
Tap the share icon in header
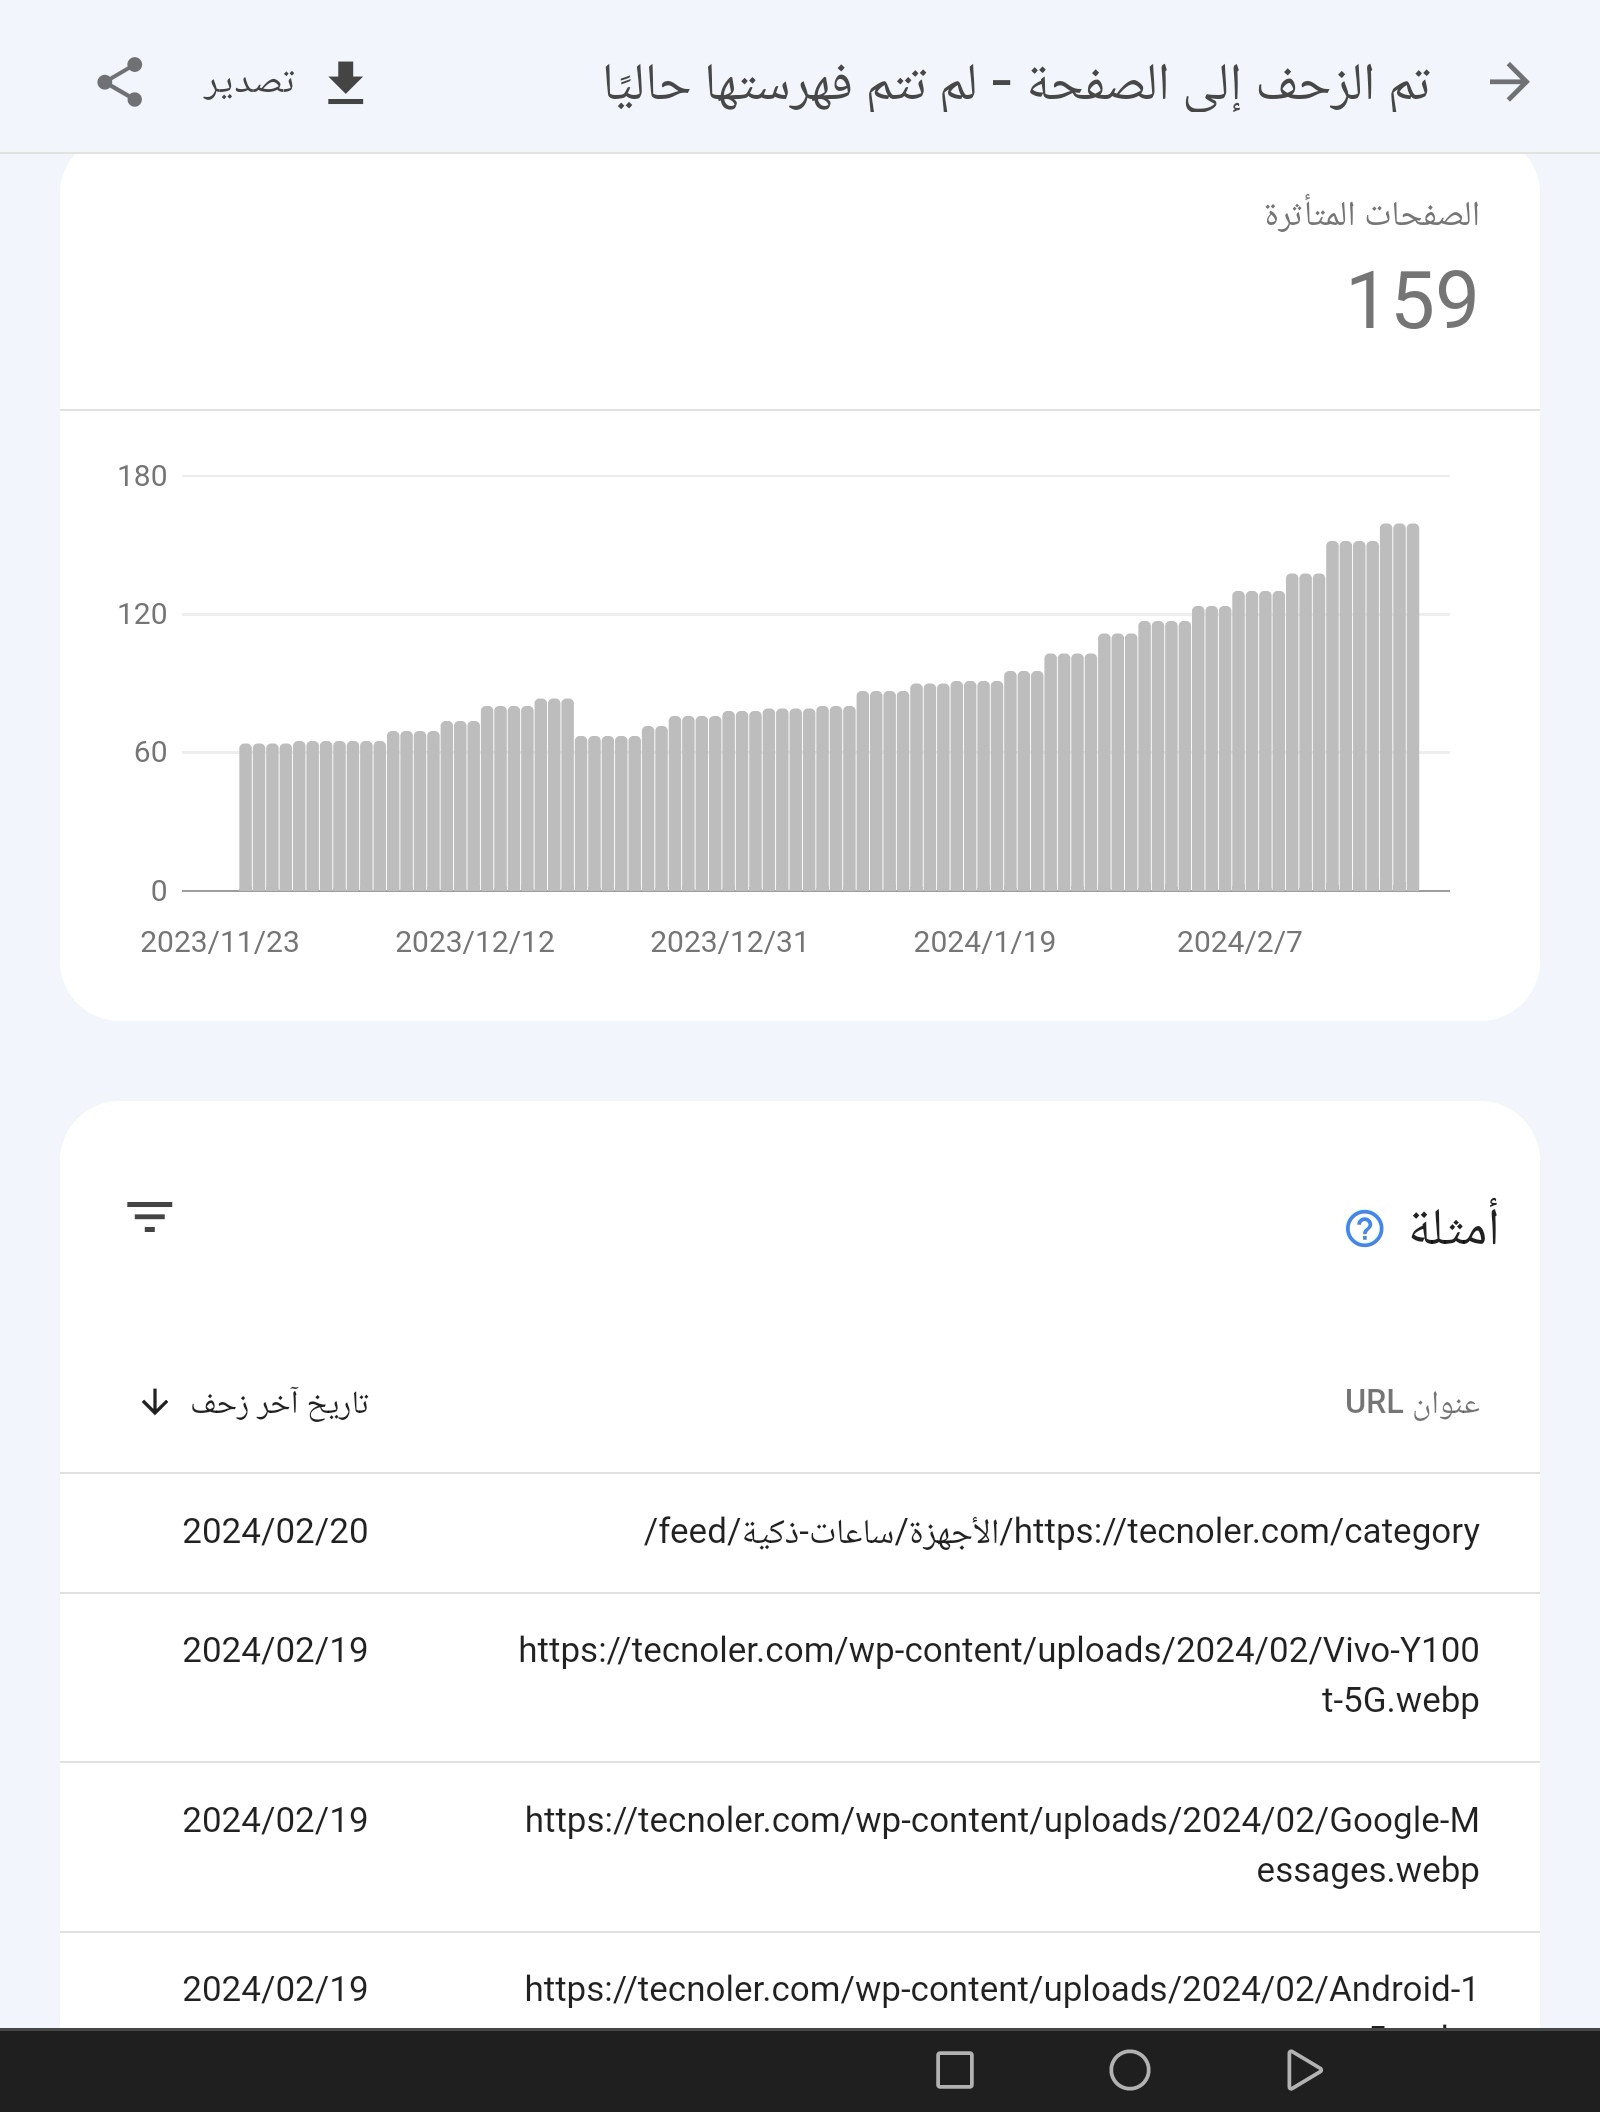click(x=120, y=82)
